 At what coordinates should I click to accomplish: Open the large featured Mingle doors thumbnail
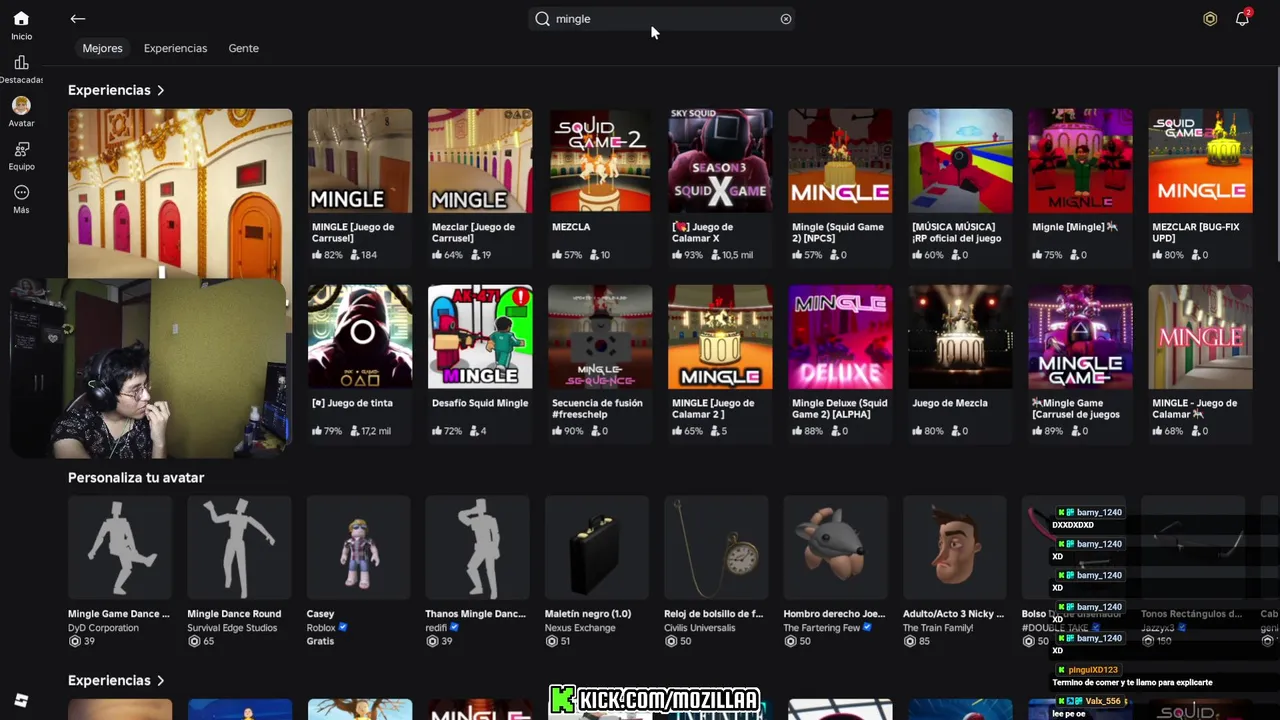[x=180, y=193]
